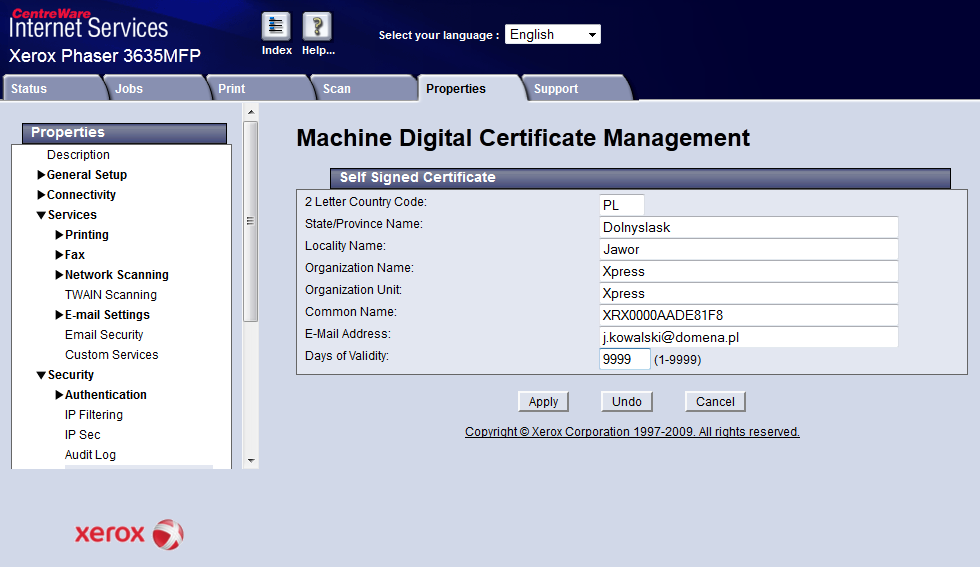The width and height of the screenshot is (980, 567).
Task: Click the E-Mail Address field
Action: click(x=748, y=337)
